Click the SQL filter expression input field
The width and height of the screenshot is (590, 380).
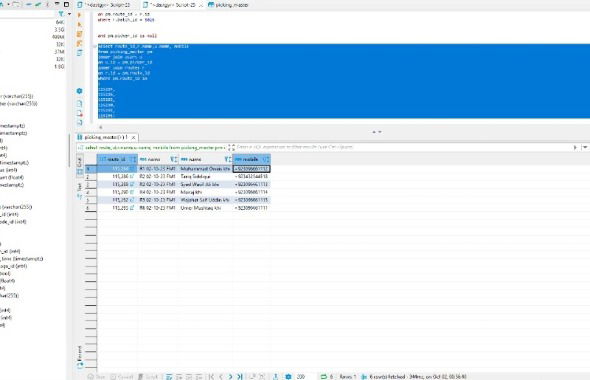[403, 147]
